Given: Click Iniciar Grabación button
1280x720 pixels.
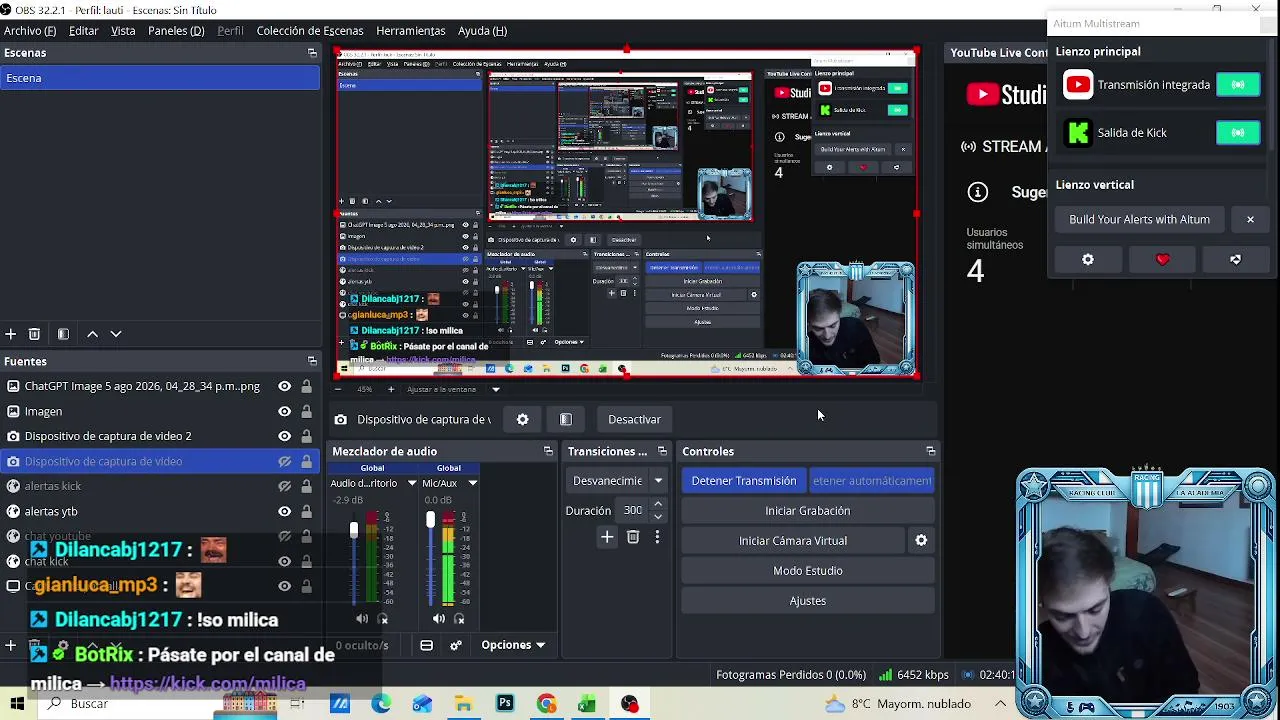Looking at the screenshot, I should 808,511.
